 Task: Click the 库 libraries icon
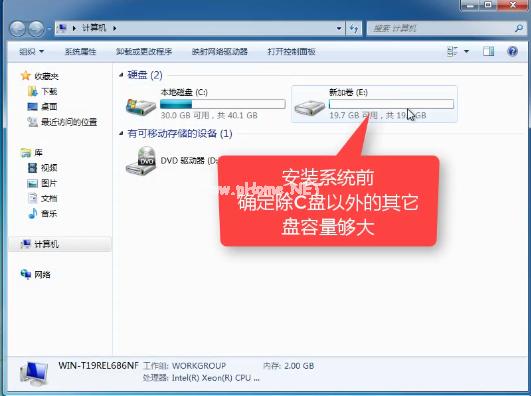point(26,153)
